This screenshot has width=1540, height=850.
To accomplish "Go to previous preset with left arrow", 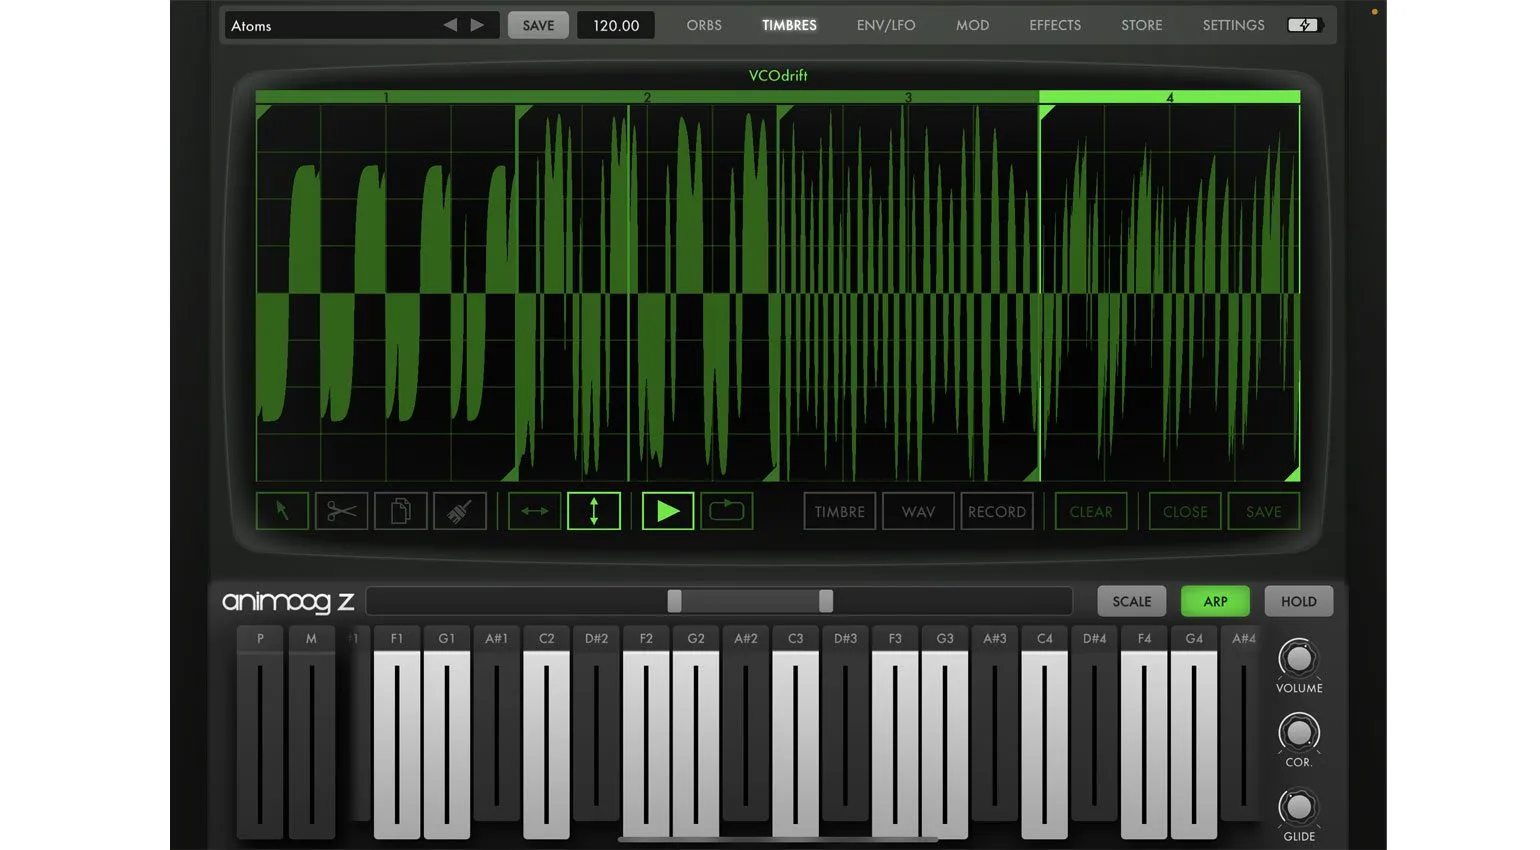I will coord(450,25).
